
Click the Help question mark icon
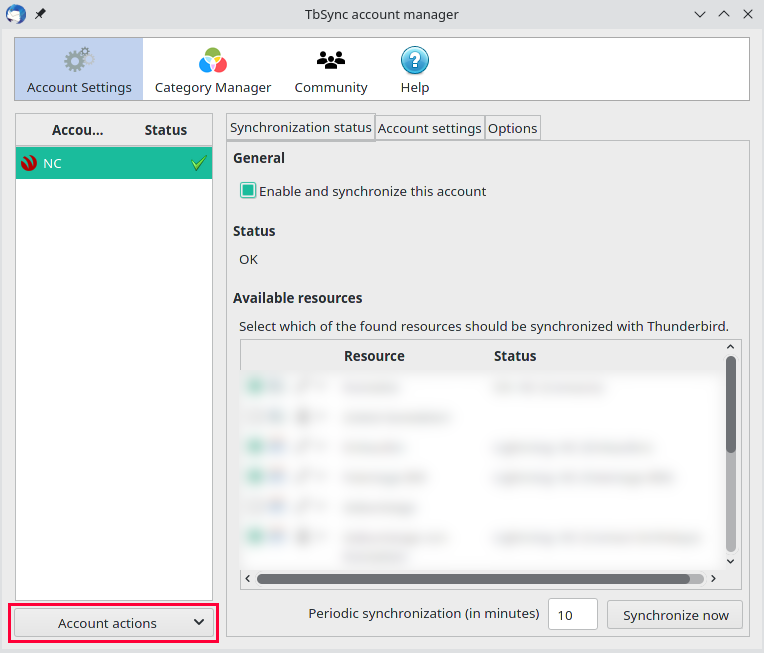point(414,61)
